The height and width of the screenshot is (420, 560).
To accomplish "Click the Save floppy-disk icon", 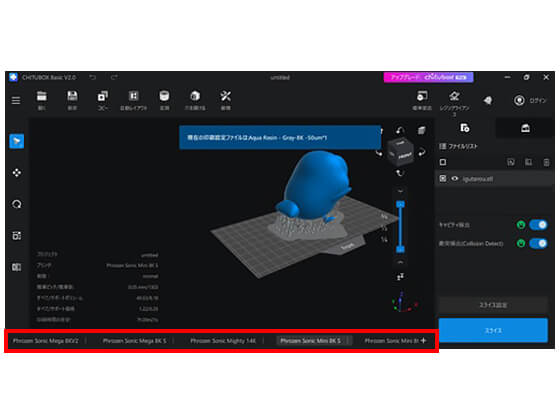I will 72,96.
